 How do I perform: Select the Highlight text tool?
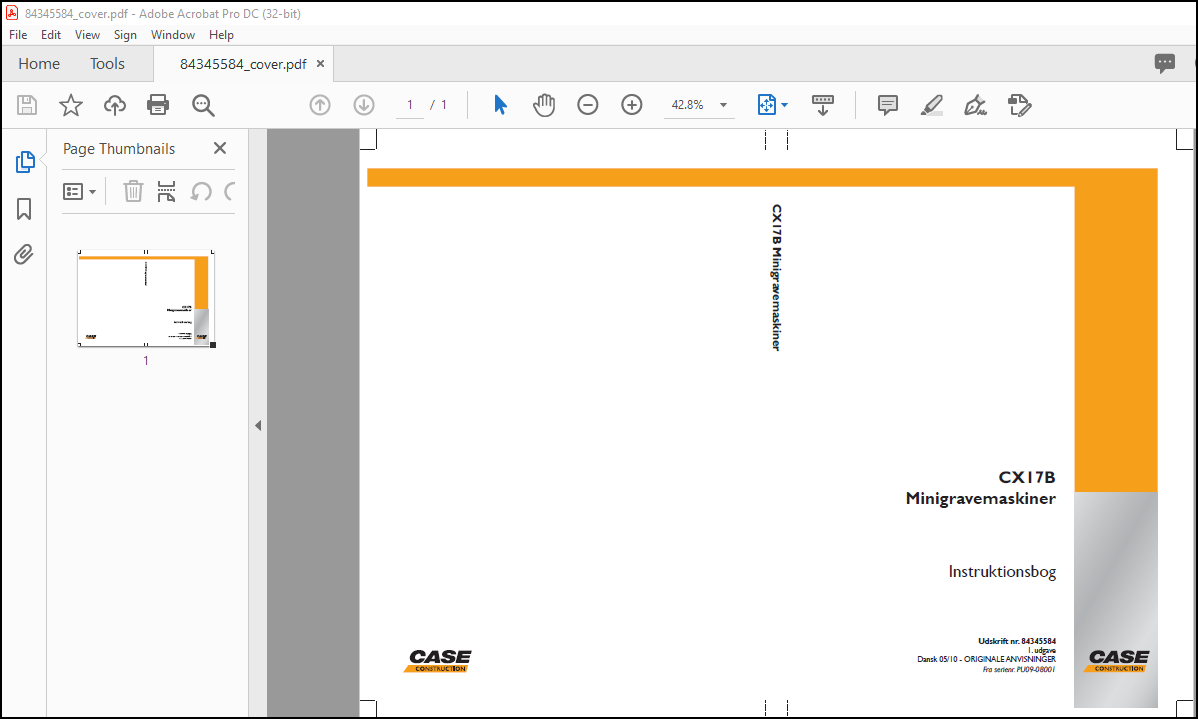(x=931, y=105)
